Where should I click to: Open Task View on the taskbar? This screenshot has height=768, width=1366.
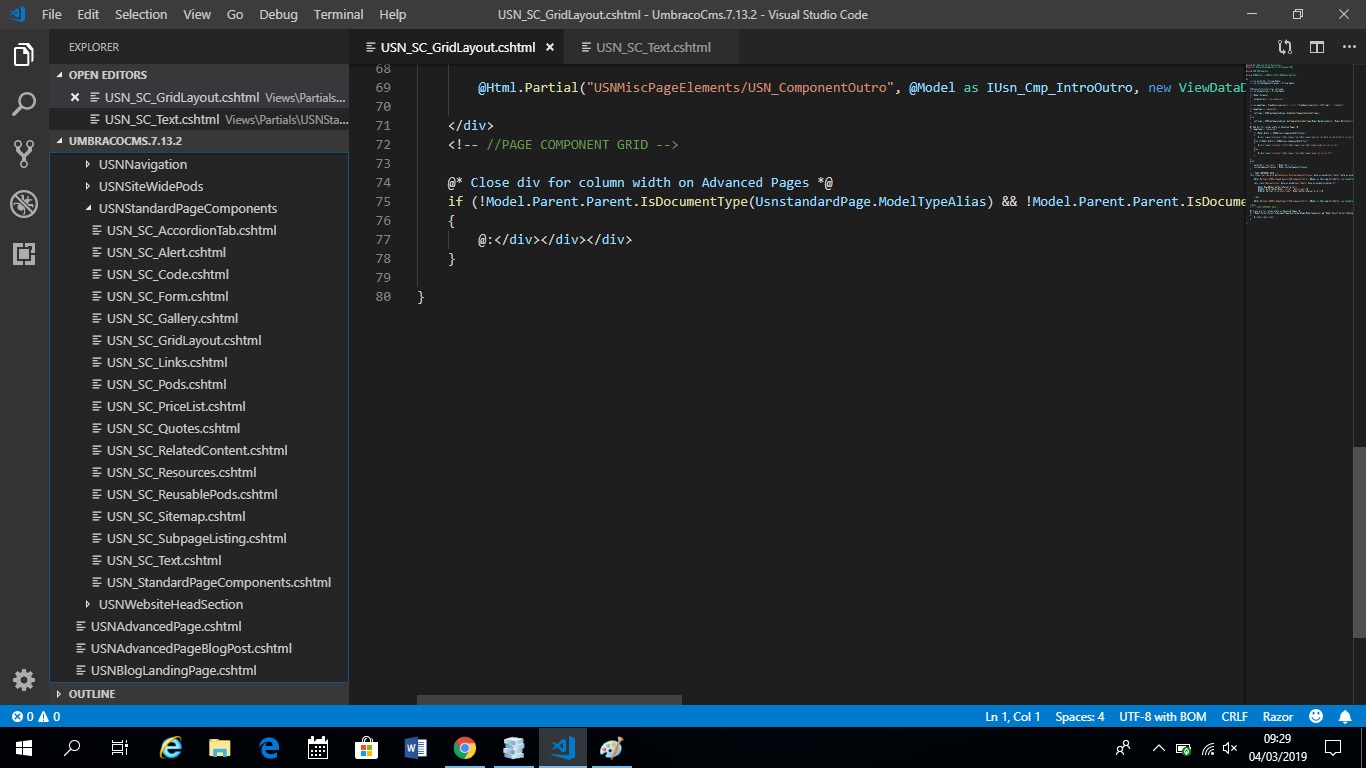click(x=120, y=747)
